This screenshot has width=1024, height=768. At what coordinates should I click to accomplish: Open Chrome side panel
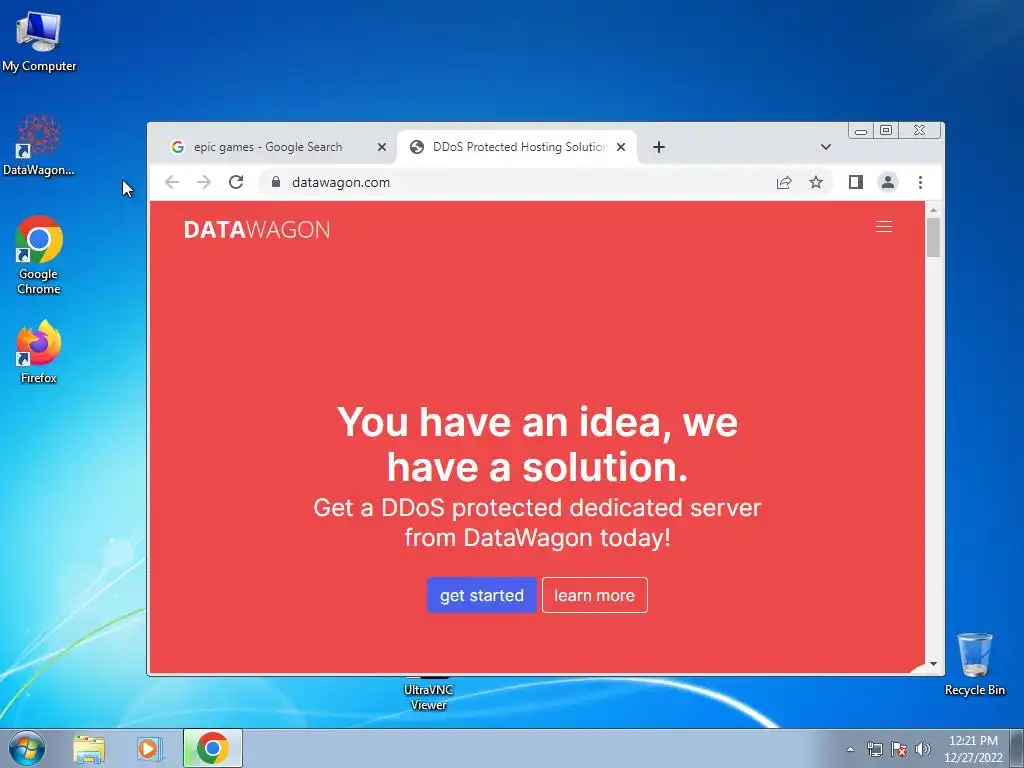(856, 182)
